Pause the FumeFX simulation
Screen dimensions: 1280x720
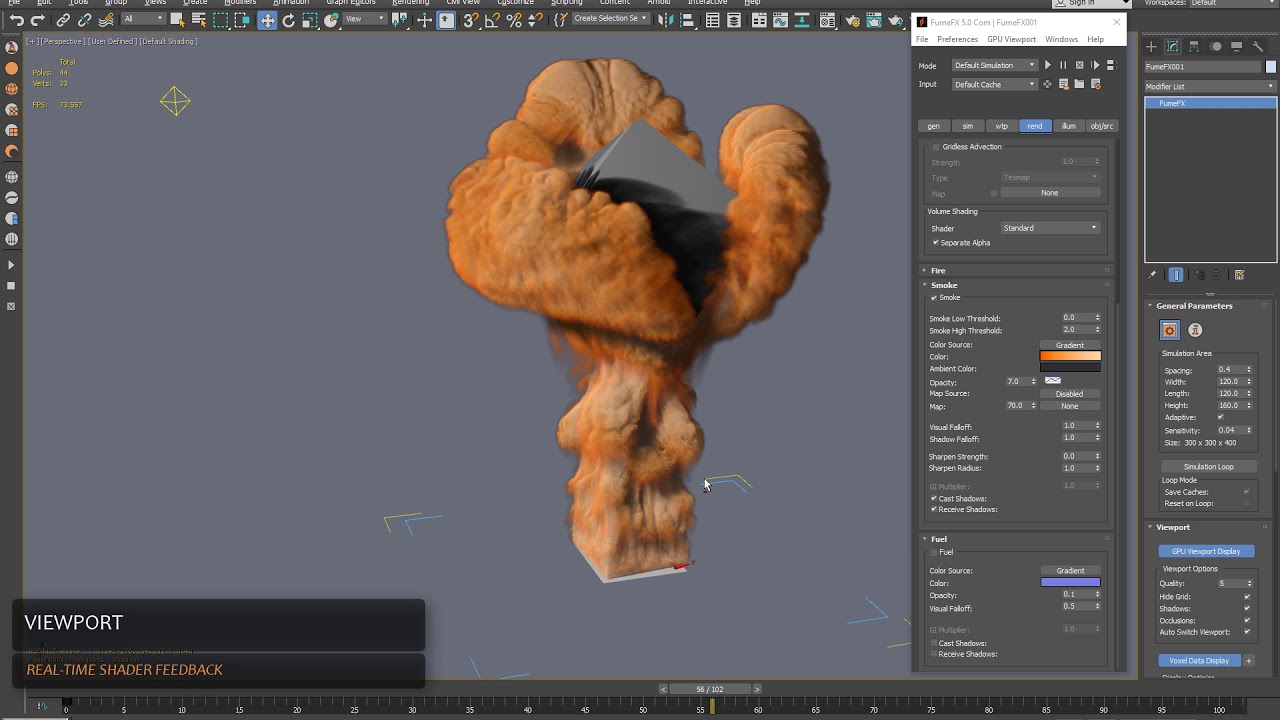1063,65
